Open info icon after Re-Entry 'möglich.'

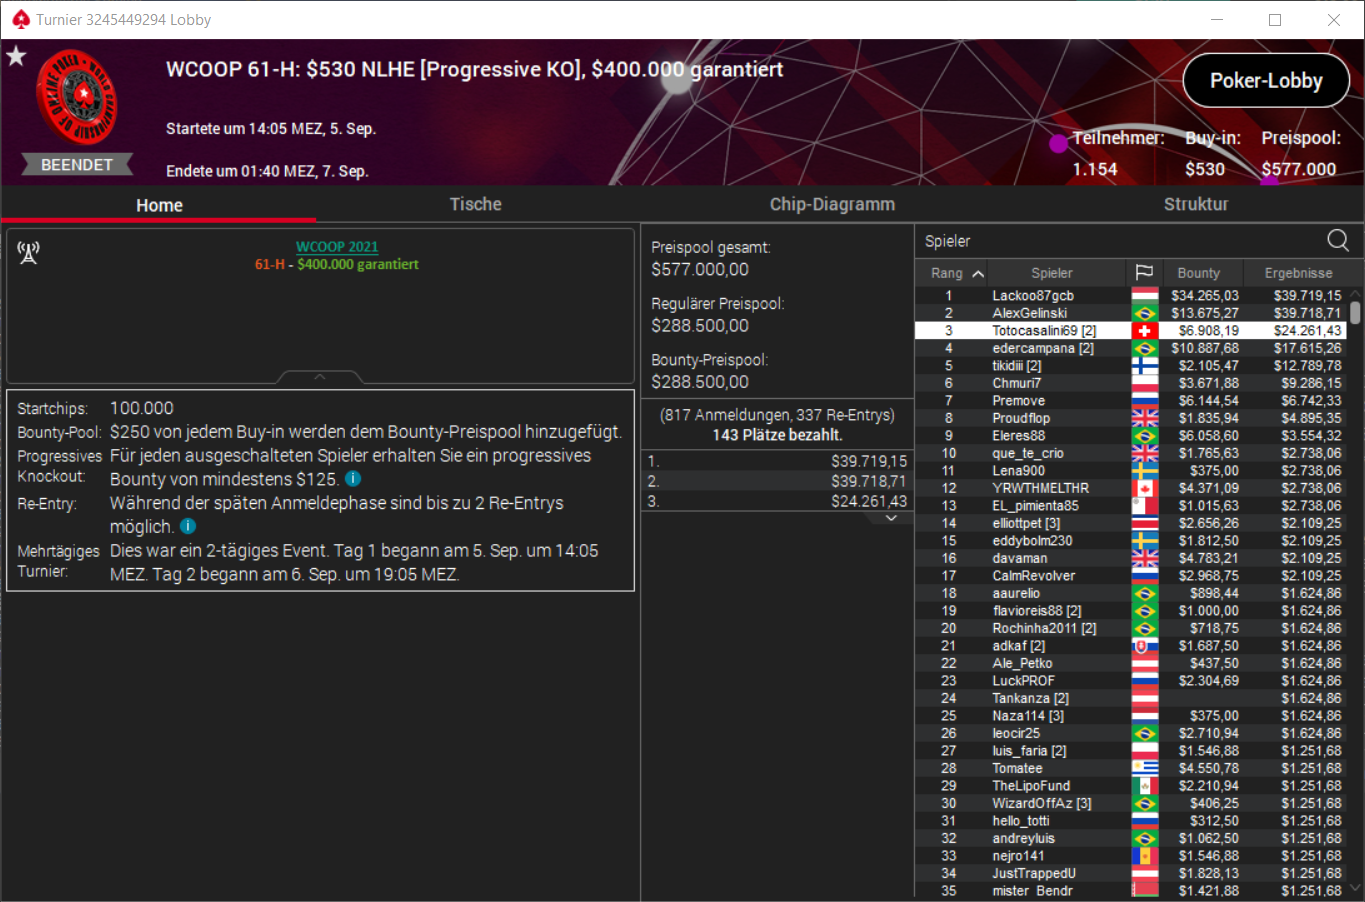tap(188, 526)
